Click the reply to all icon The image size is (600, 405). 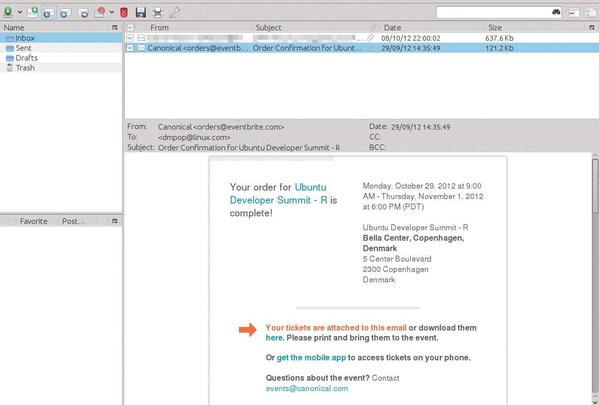[x=65, y=13]
